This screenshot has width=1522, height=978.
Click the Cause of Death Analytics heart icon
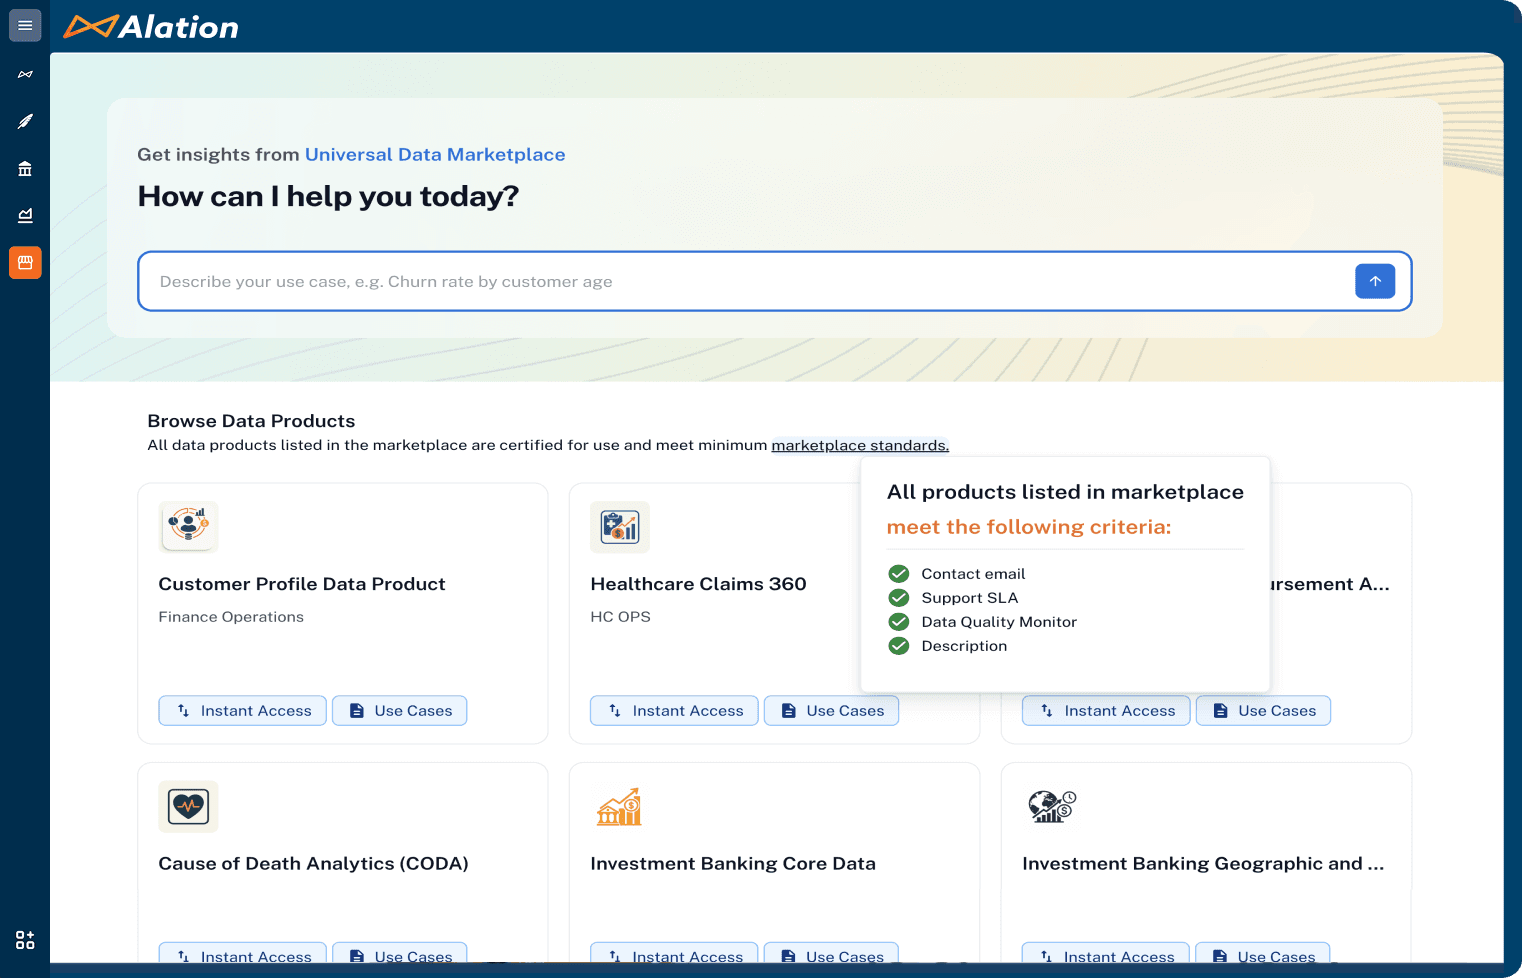(x=188, y=806)
